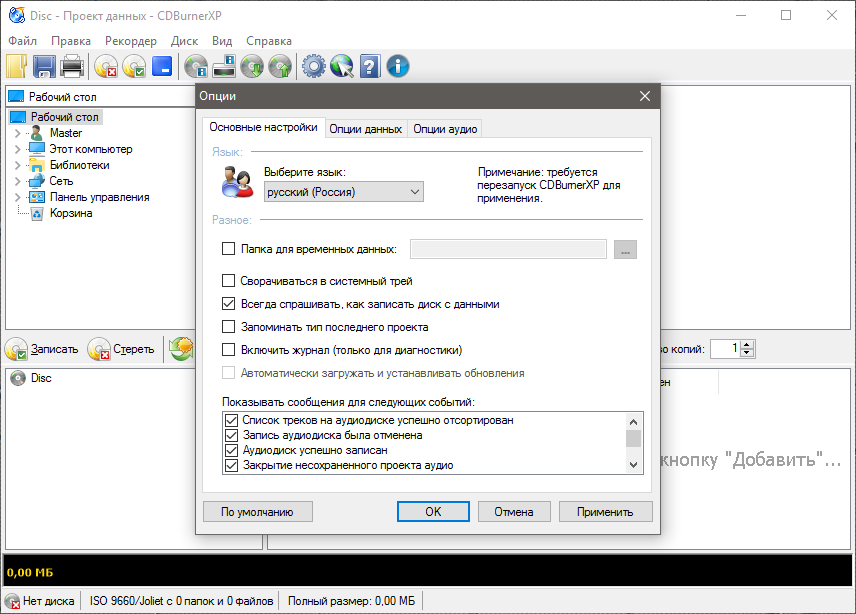The image size is (856, 614).
Task: Expand the Master node in tree
Action: 17,133
